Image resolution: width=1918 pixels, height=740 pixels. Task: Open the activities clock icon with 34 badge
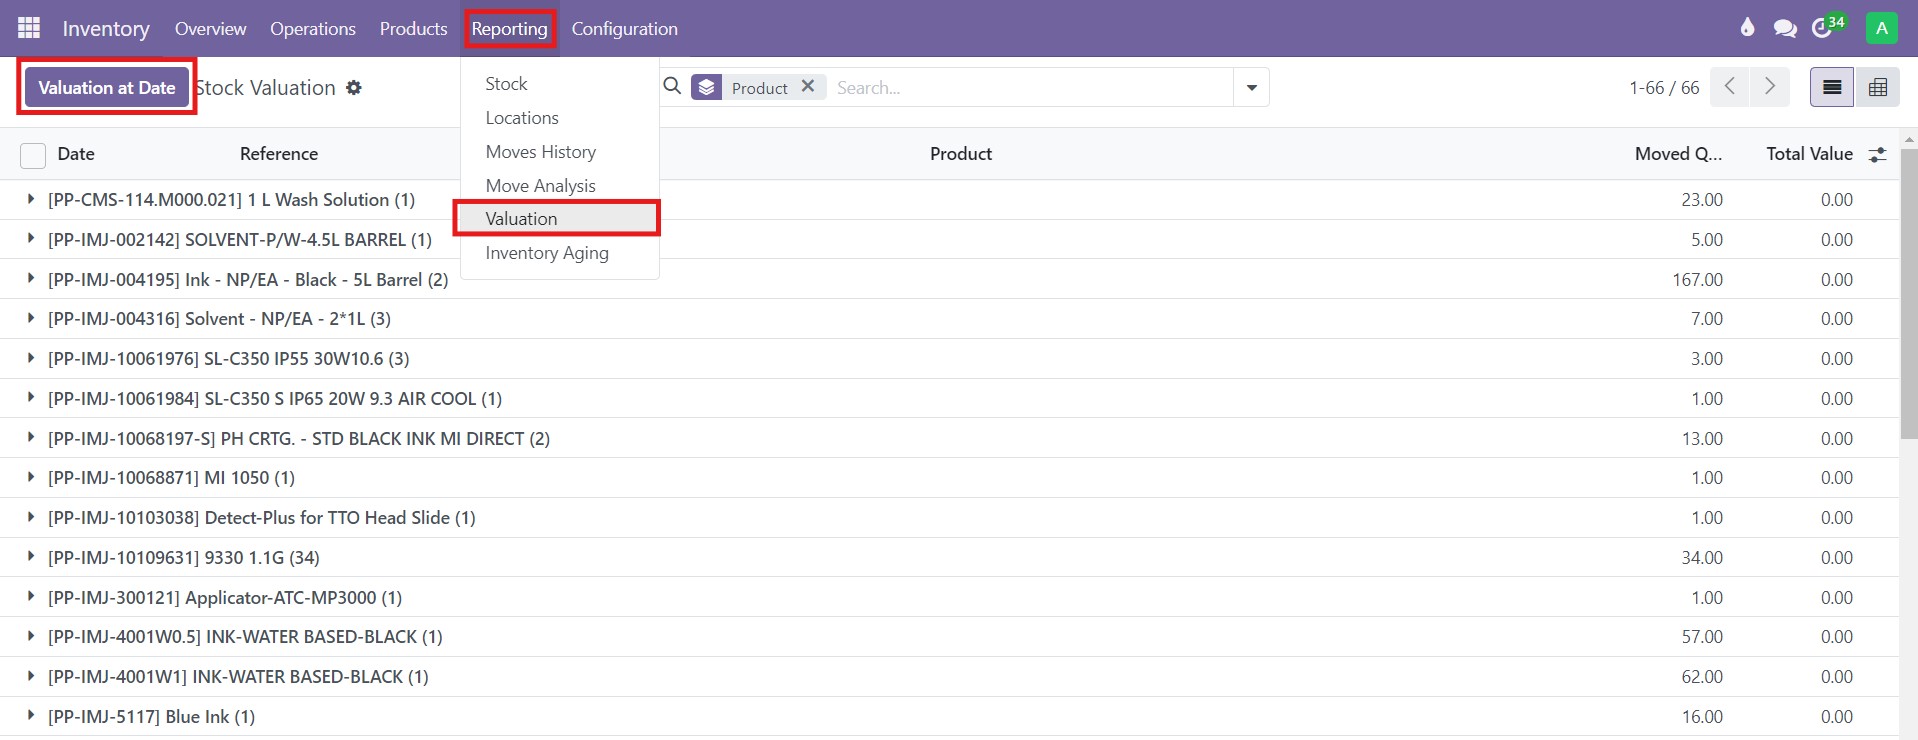coord(1824,28)
